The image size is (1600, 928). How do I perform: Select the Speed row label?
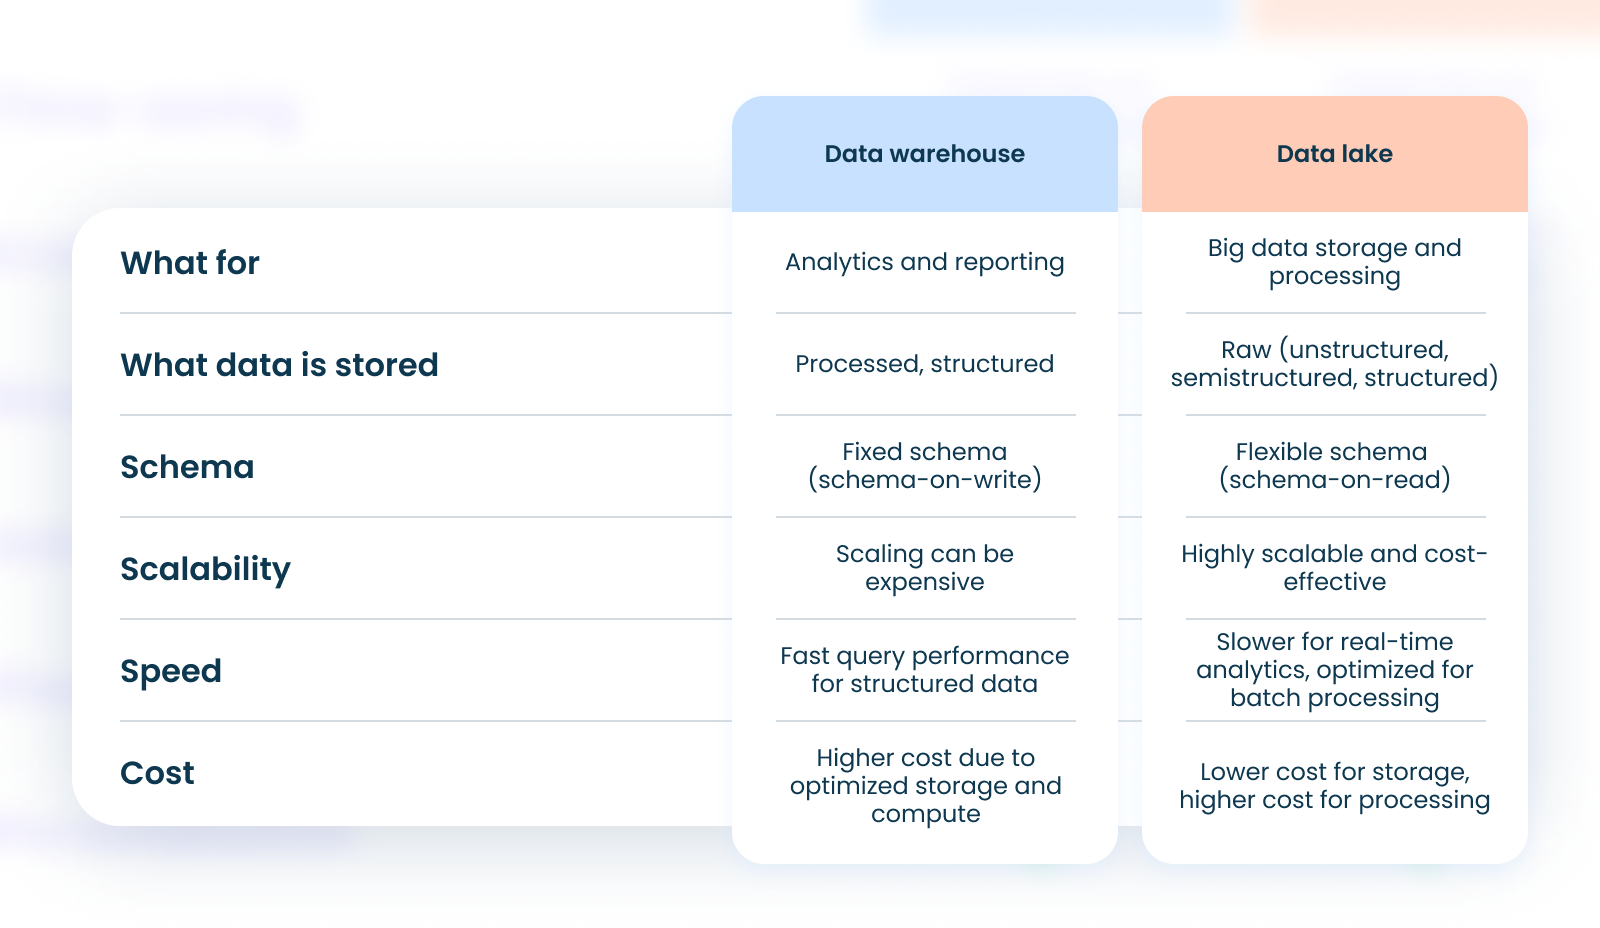point(171,671)
